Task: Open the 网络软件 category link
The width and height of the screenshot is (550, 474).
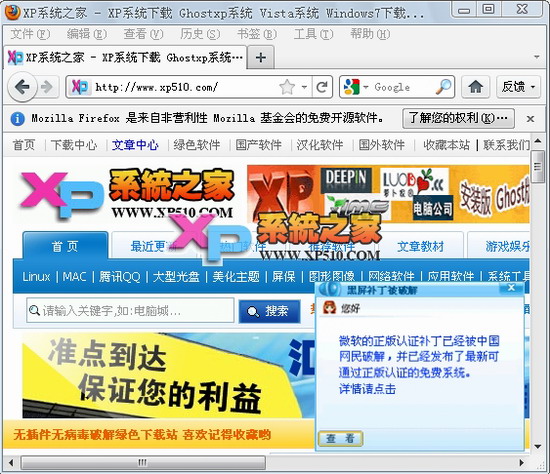Action: tap(391, 276)
